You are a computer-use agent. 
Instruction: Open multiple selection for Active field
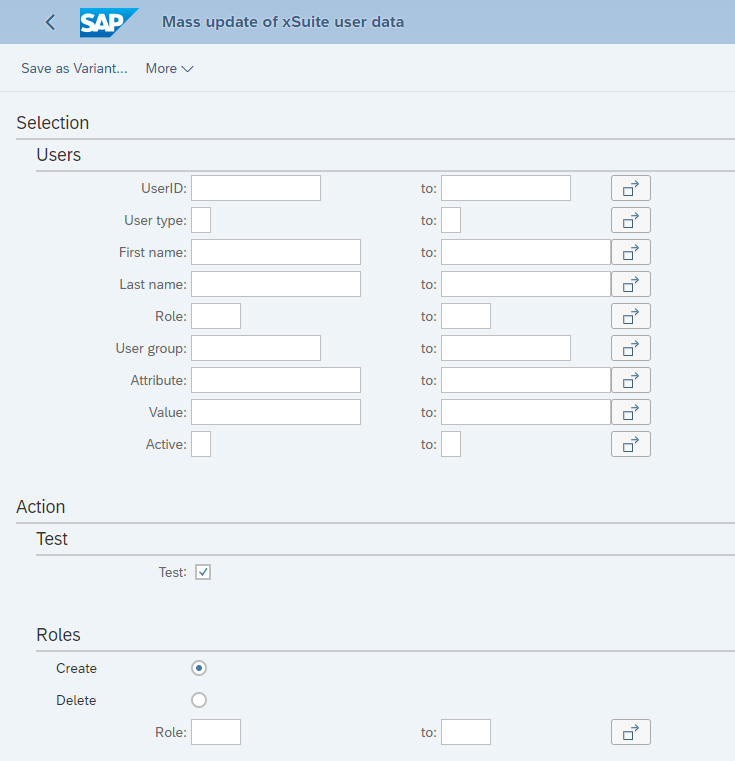[x=630, y=444]
